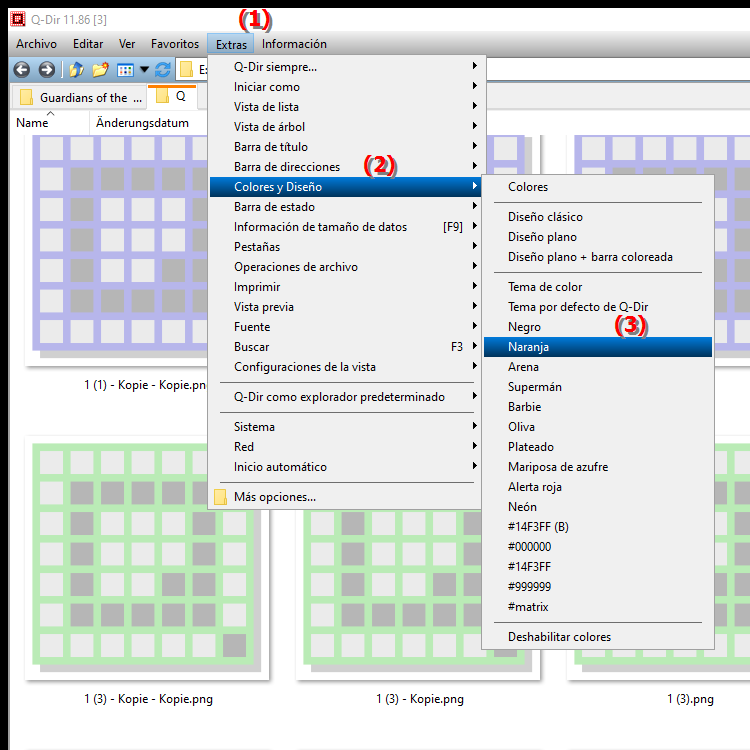Open the Ver menu

tap(127, 44)
